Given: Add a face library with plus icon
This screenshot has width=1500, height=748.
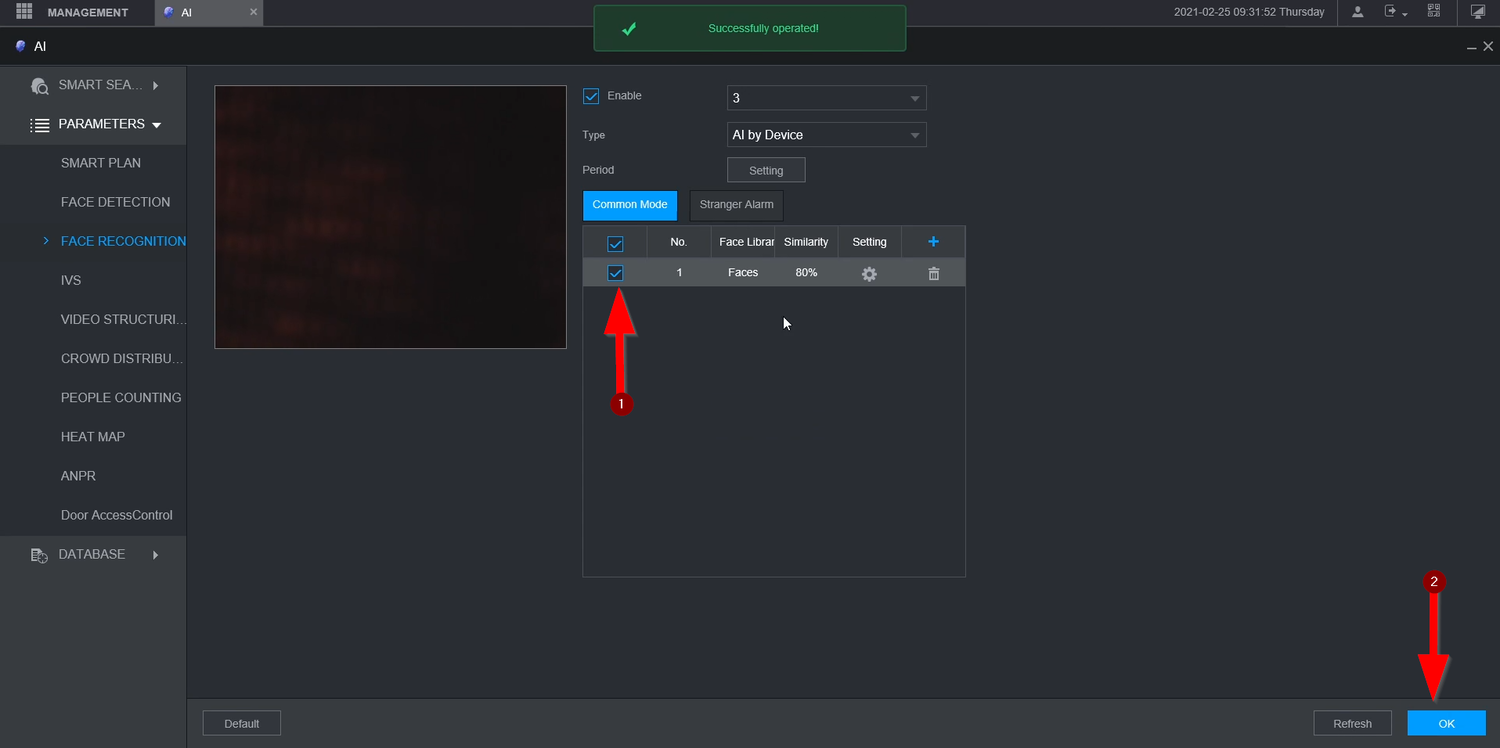Looking at the screenshot, I should click(x=933, y=242).
